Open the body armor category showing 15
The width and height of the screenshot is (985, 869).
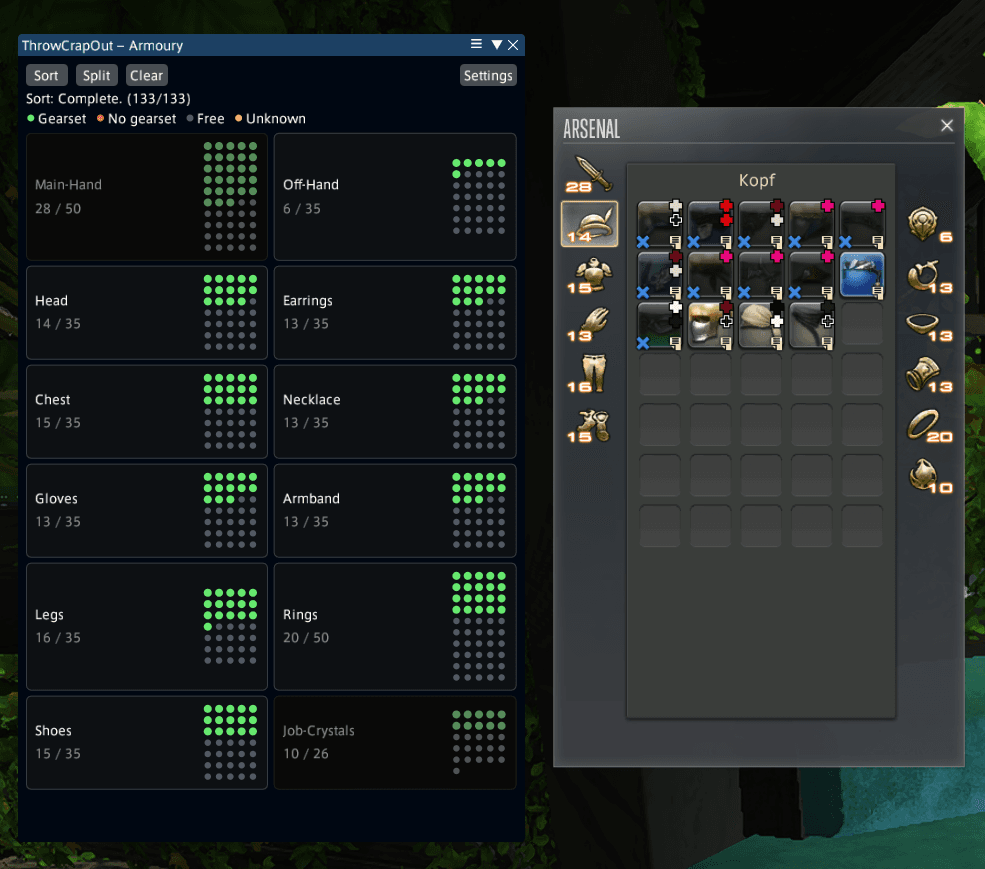coord(589,275)
